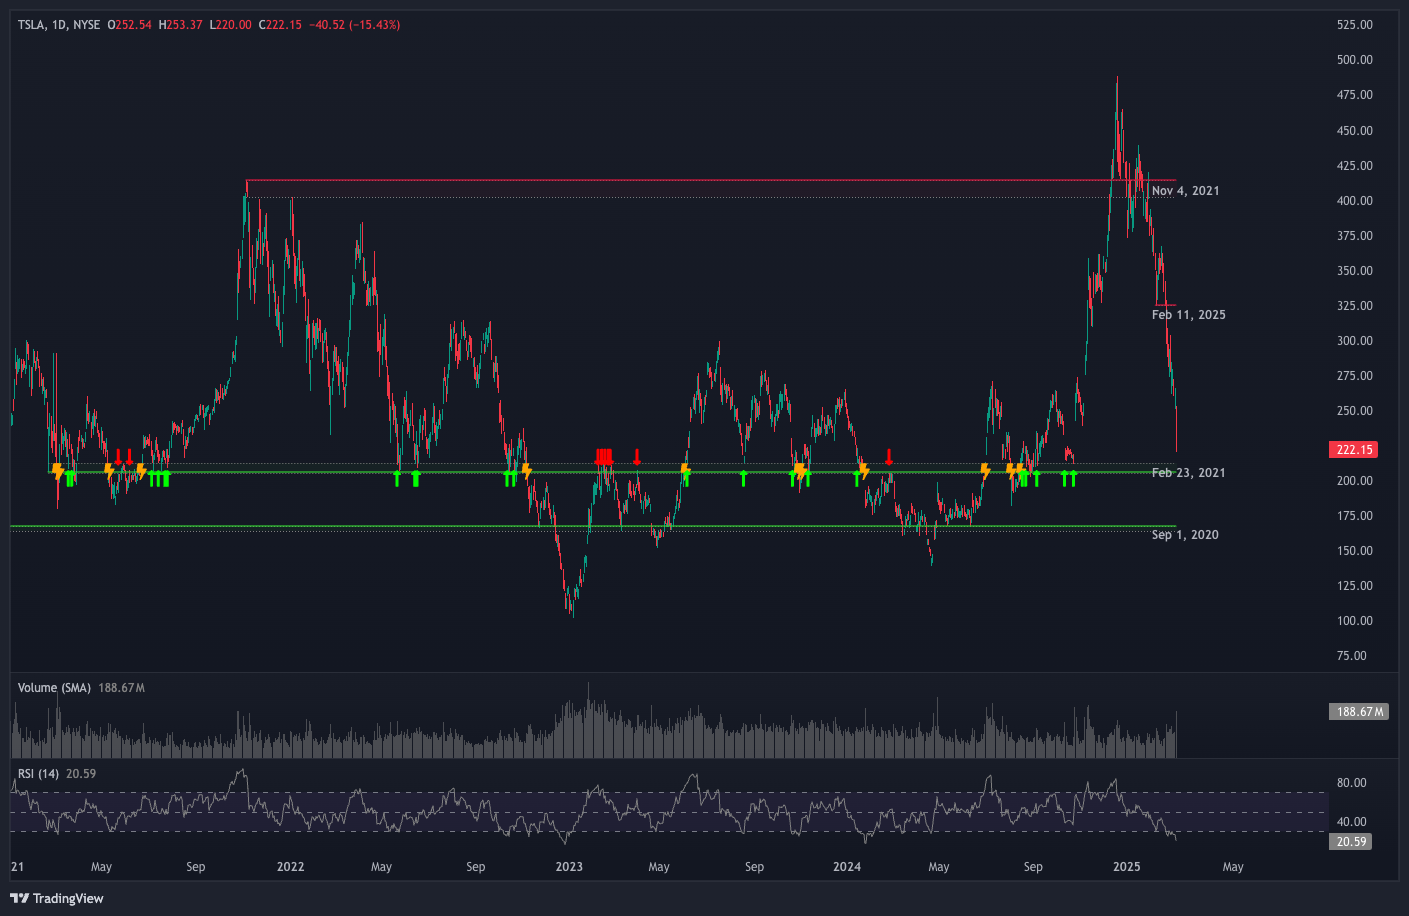The width and height of the screenshot is (1409, 916).
Task: Click the Nov 4, 2021 level label
Action: [1185, 191]
